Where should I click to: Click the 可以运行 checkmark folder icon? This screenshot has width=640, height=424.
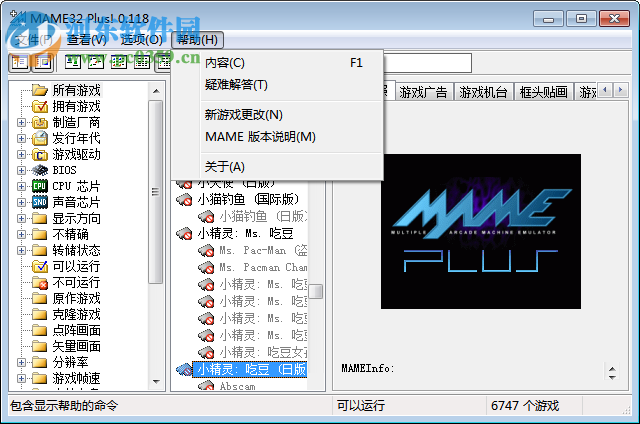(x=40, y=266)
